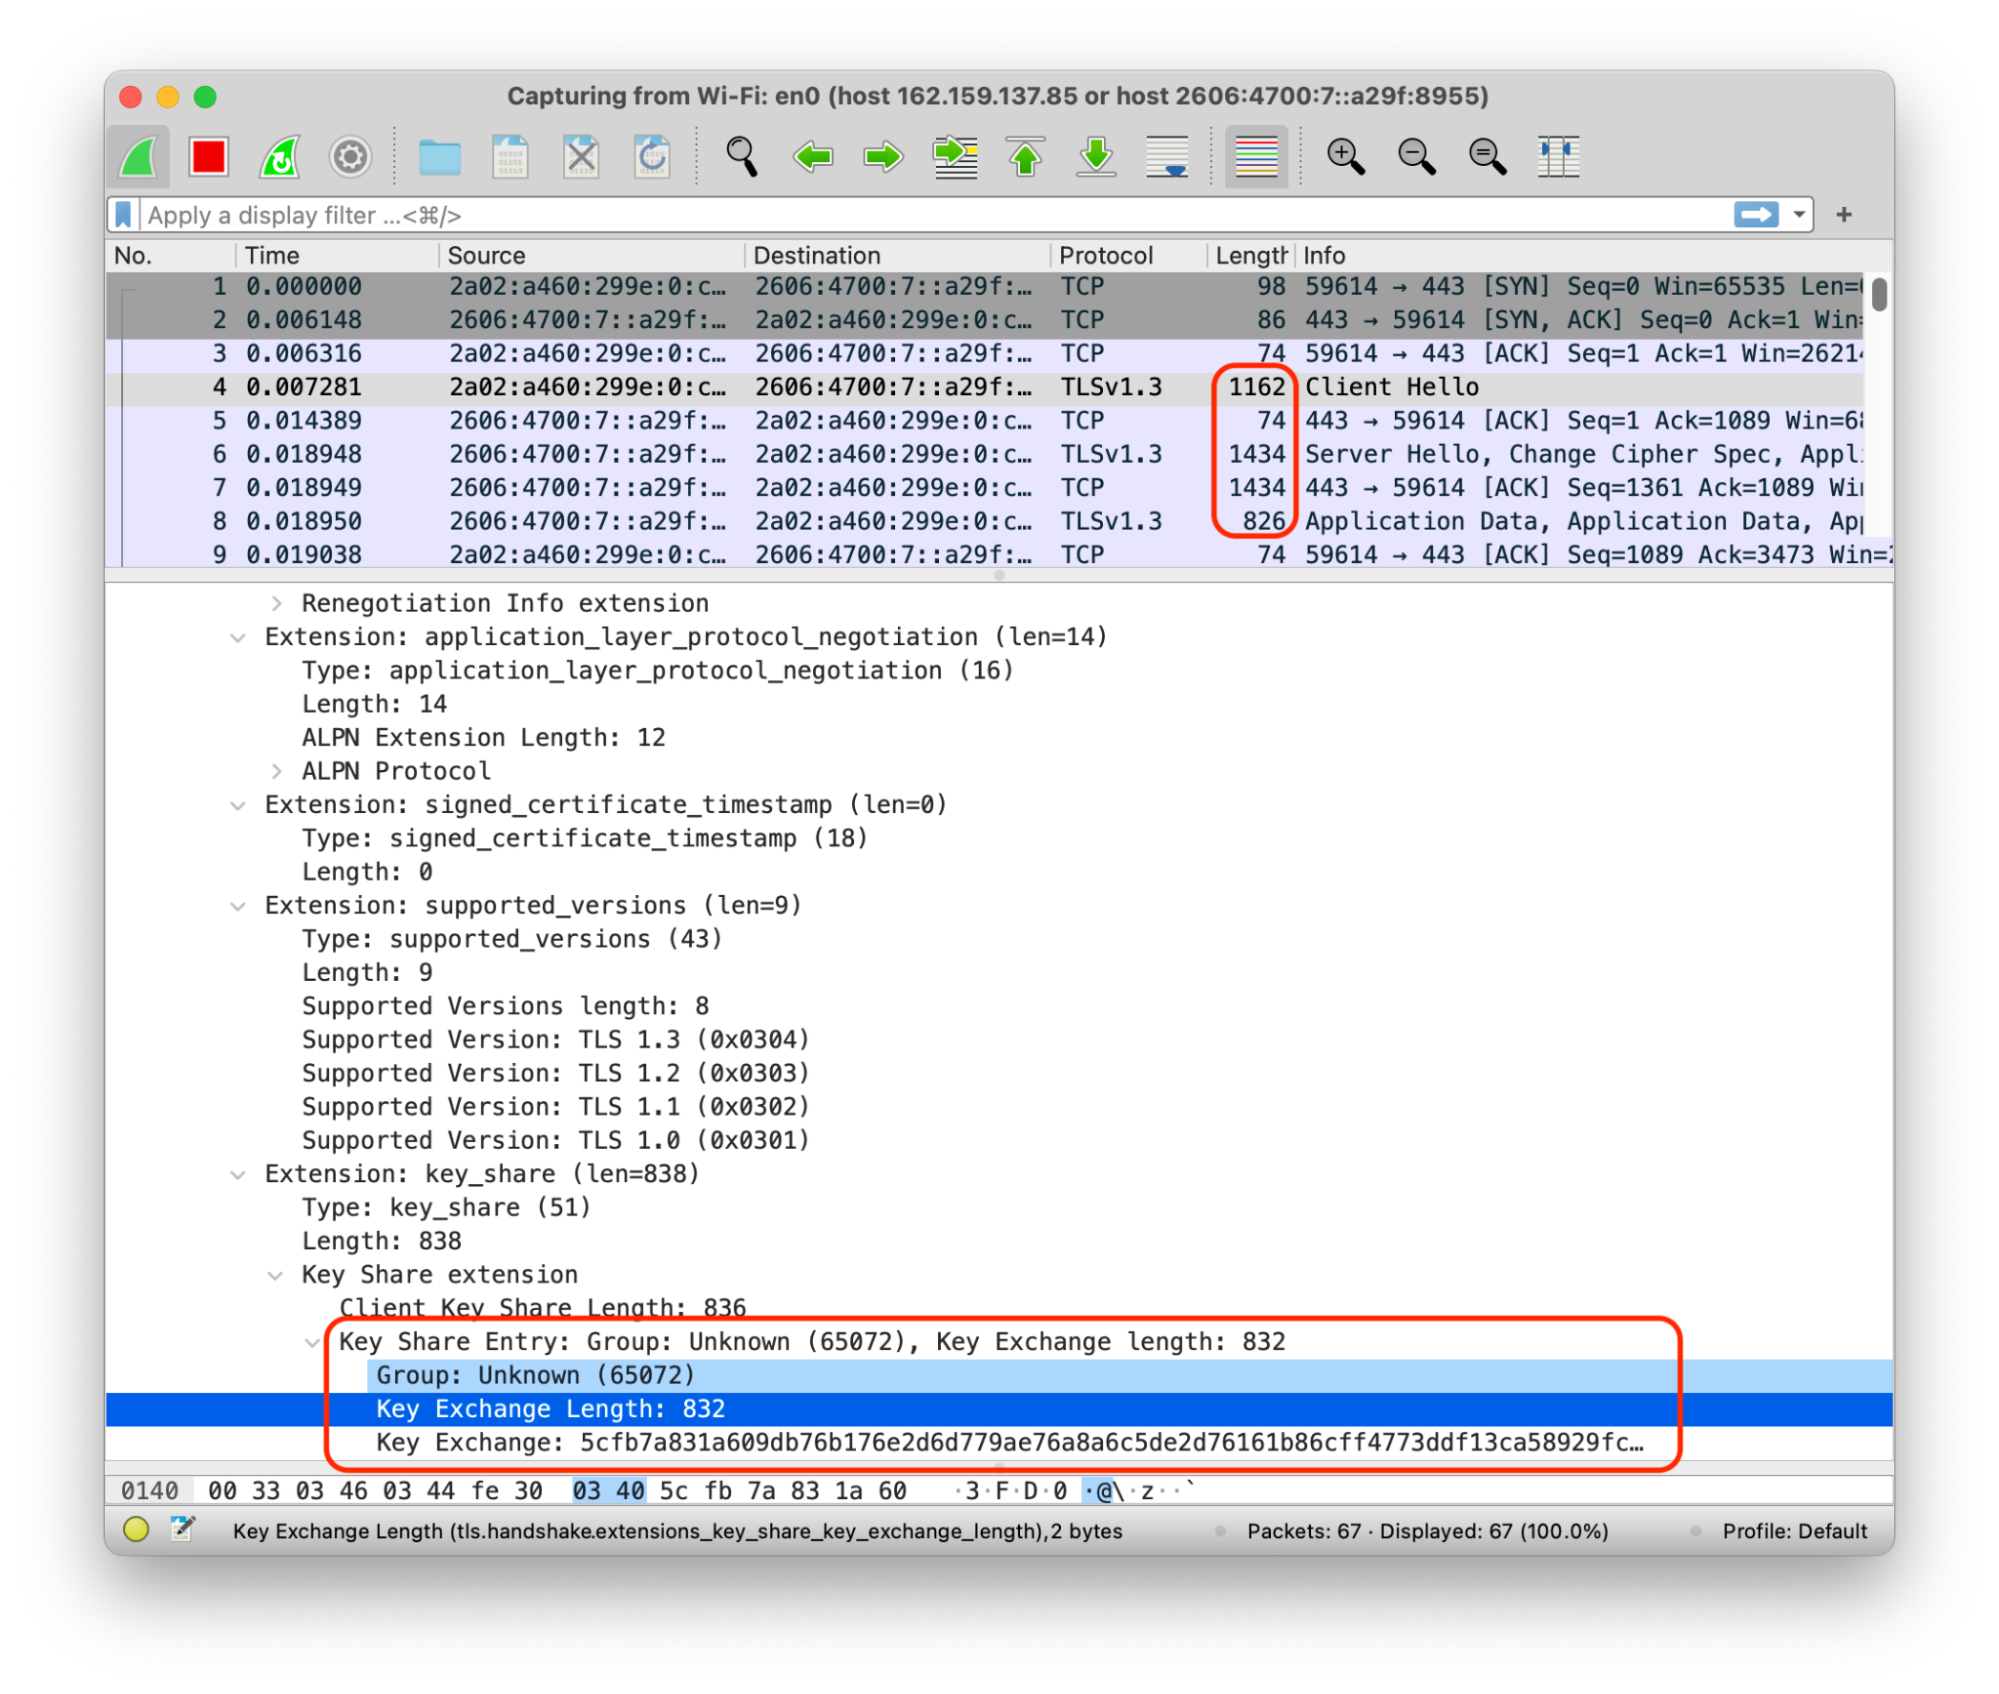Sort packets by Protocol column header
Viewport: 1999px width, 1694px height.
(x=1105, y=256)
